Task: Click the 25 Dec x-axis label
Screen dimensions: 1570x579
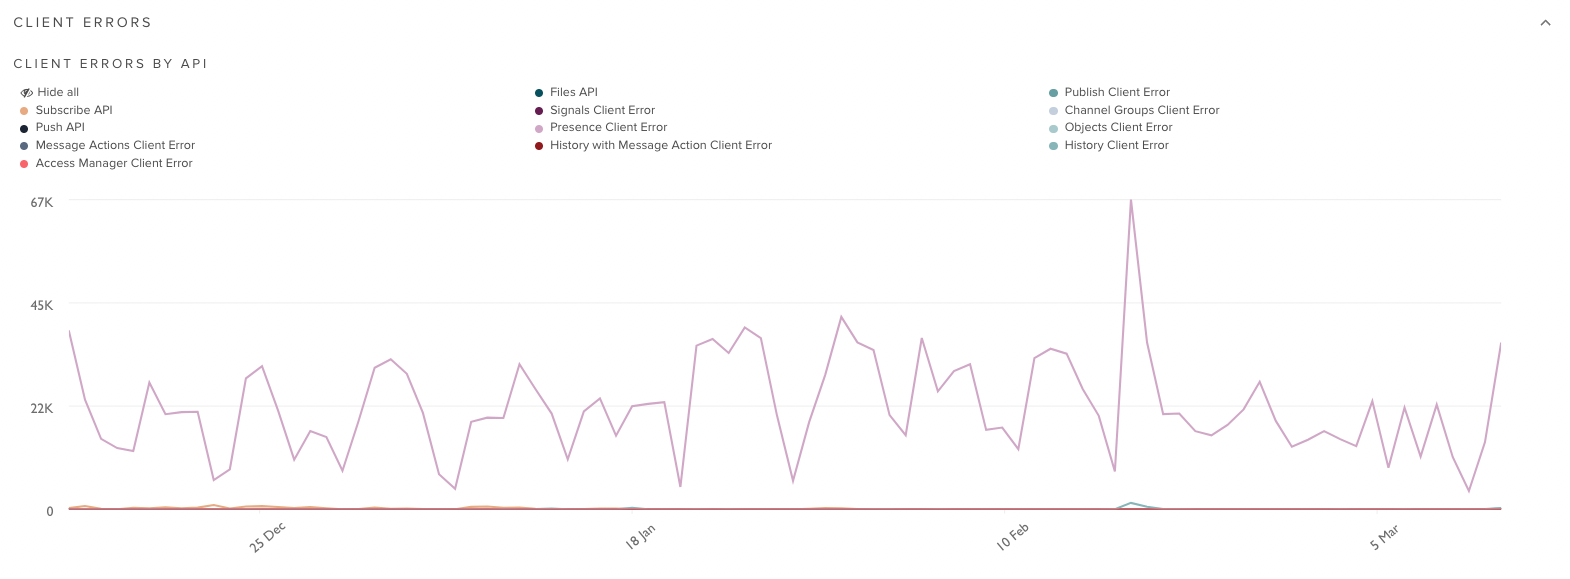Action: pos(267,537)
